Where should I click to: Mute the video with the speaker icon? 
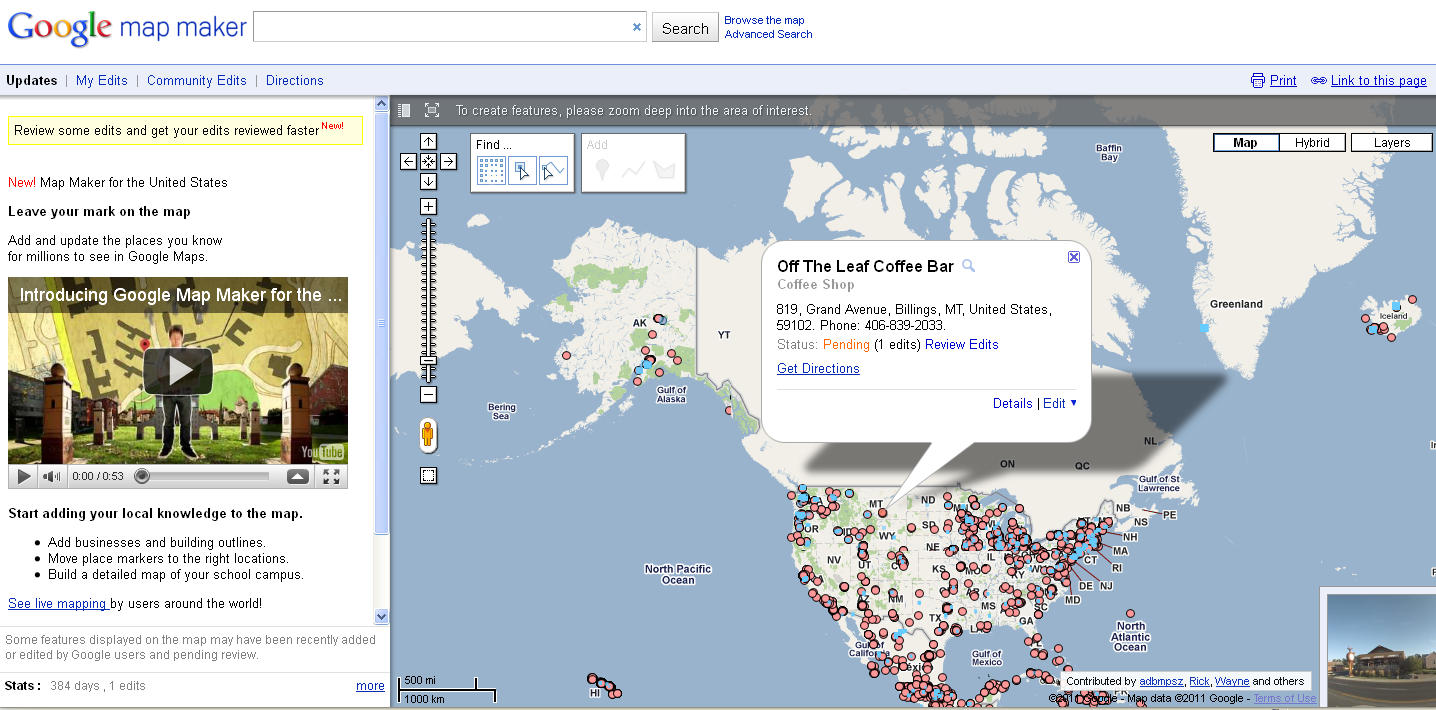click(52, 477)
